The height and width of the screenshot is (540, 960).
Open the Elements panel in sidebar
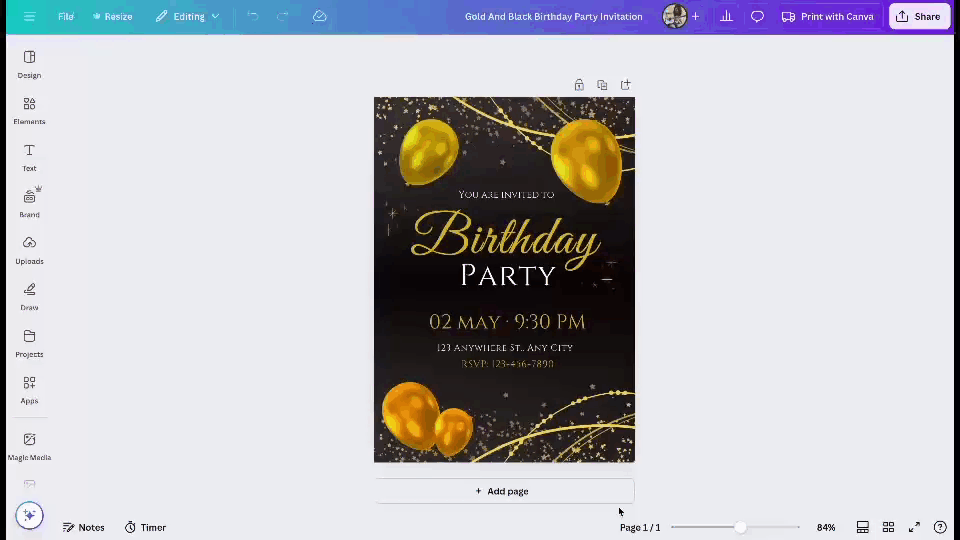click(29, 110)
